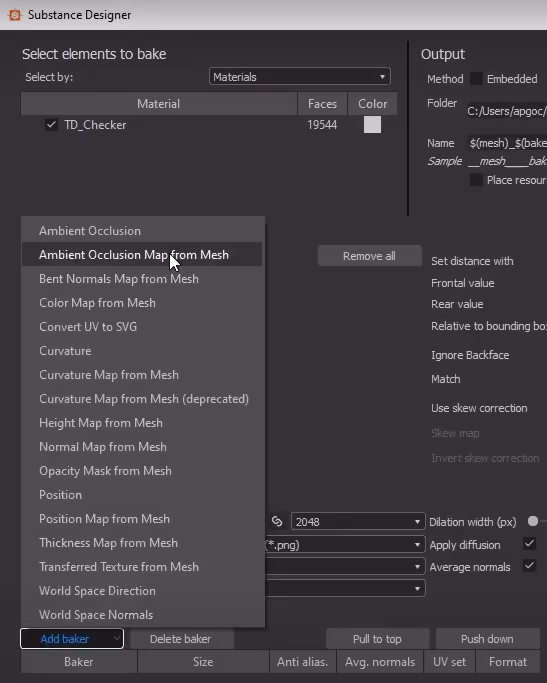Select the Curvature baker entry
This screenshot has width=547, height=683.
[142, 351]
